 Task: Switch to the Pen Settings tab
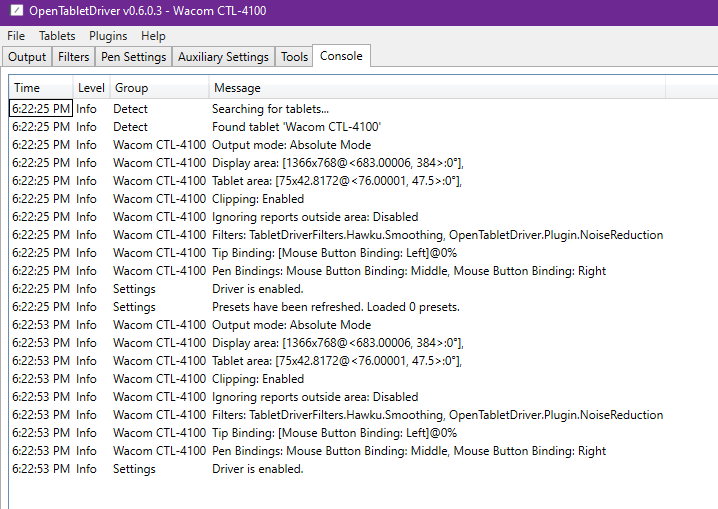point(133,57)
